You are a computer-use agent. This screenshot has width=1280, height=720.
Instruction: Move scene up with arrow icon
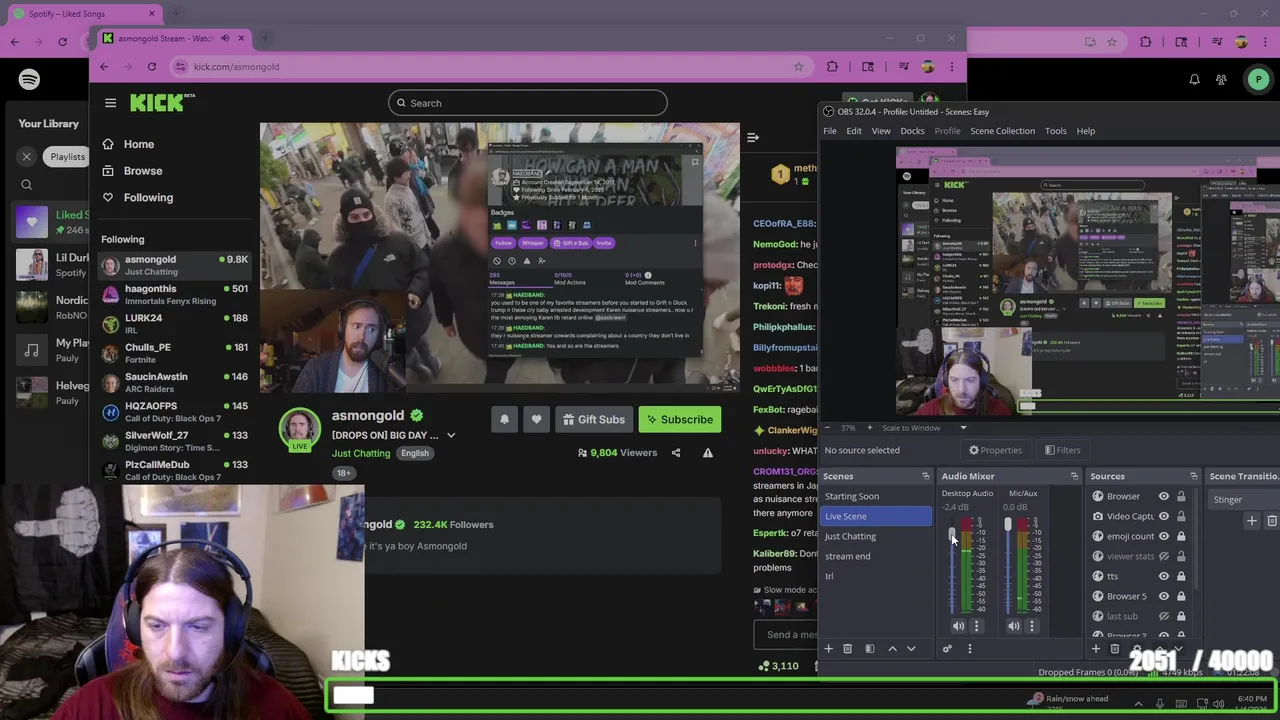[893, 649]
